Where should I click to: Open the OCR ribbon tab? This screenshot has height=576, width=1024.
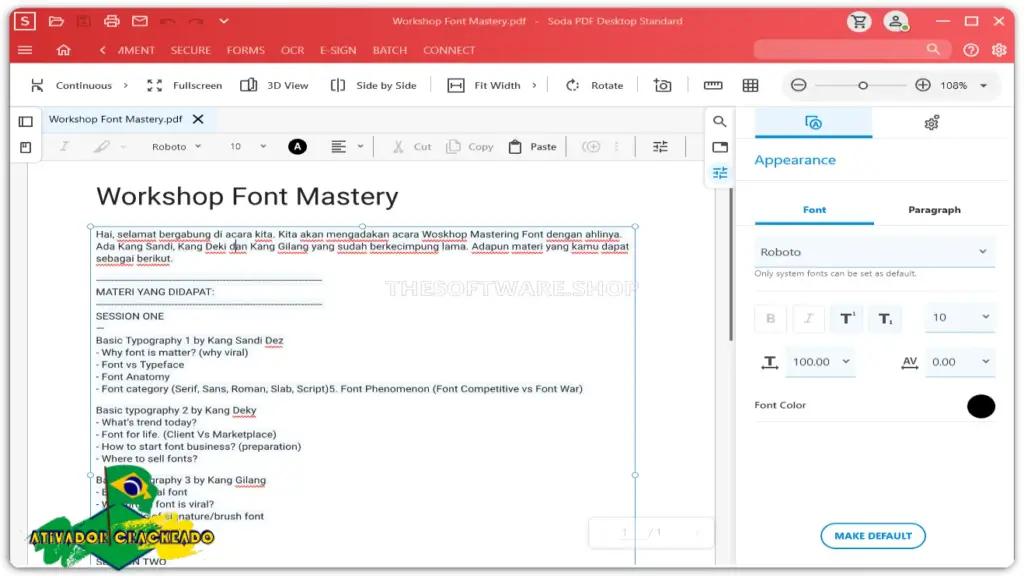[293, 50]
